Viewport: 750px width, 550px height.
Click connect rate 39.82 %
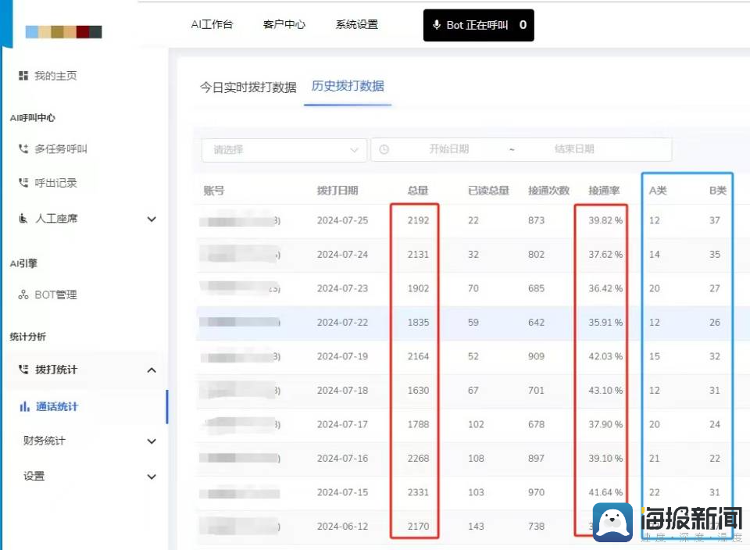(x=606, y=220)
